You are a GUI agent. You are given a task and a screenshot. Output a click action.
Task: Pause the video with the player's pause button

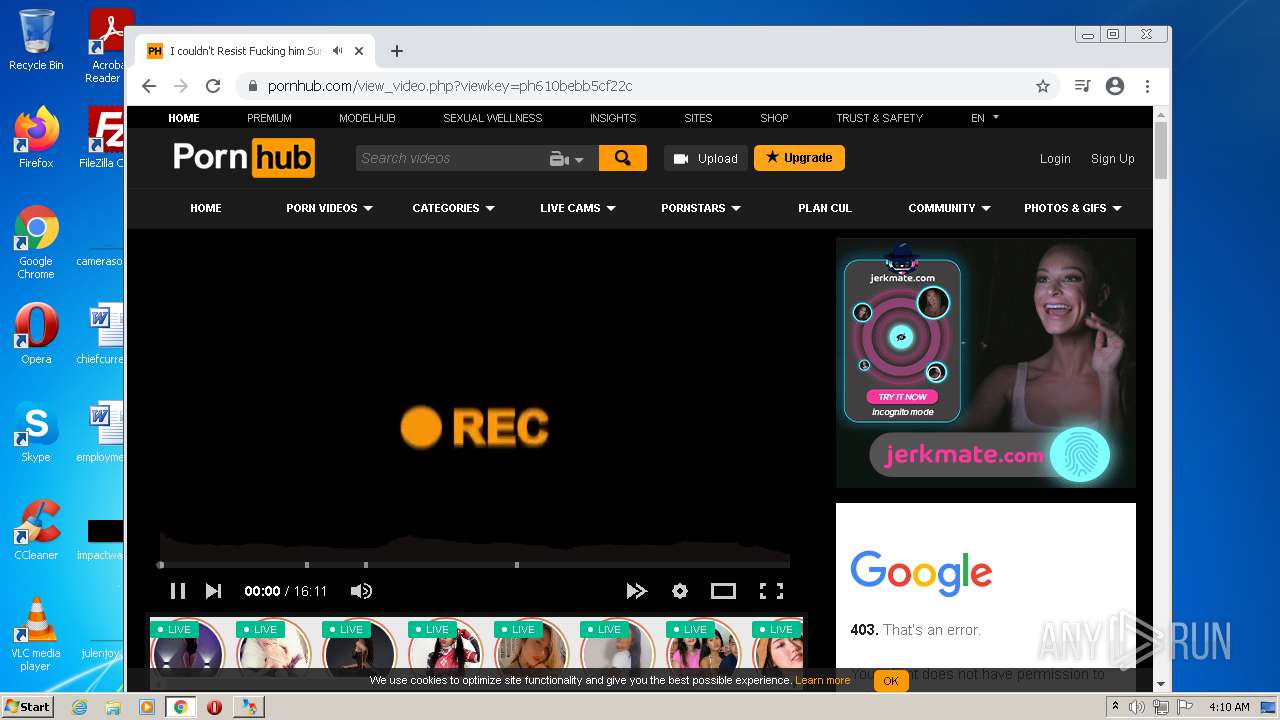point(178,591)
